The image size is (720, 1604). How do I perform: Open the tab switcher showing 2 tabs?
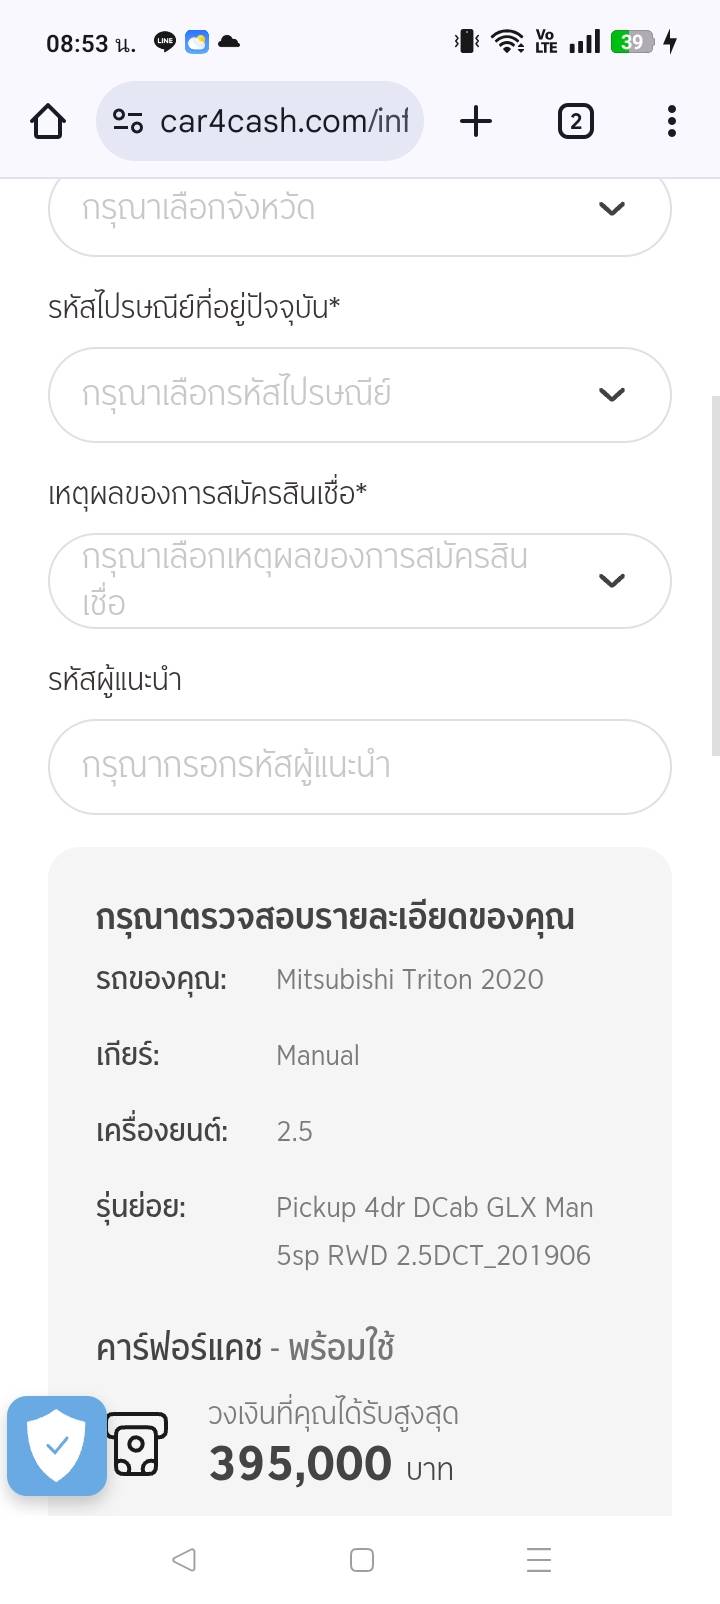pyautogui.click(x=575, y=122)
